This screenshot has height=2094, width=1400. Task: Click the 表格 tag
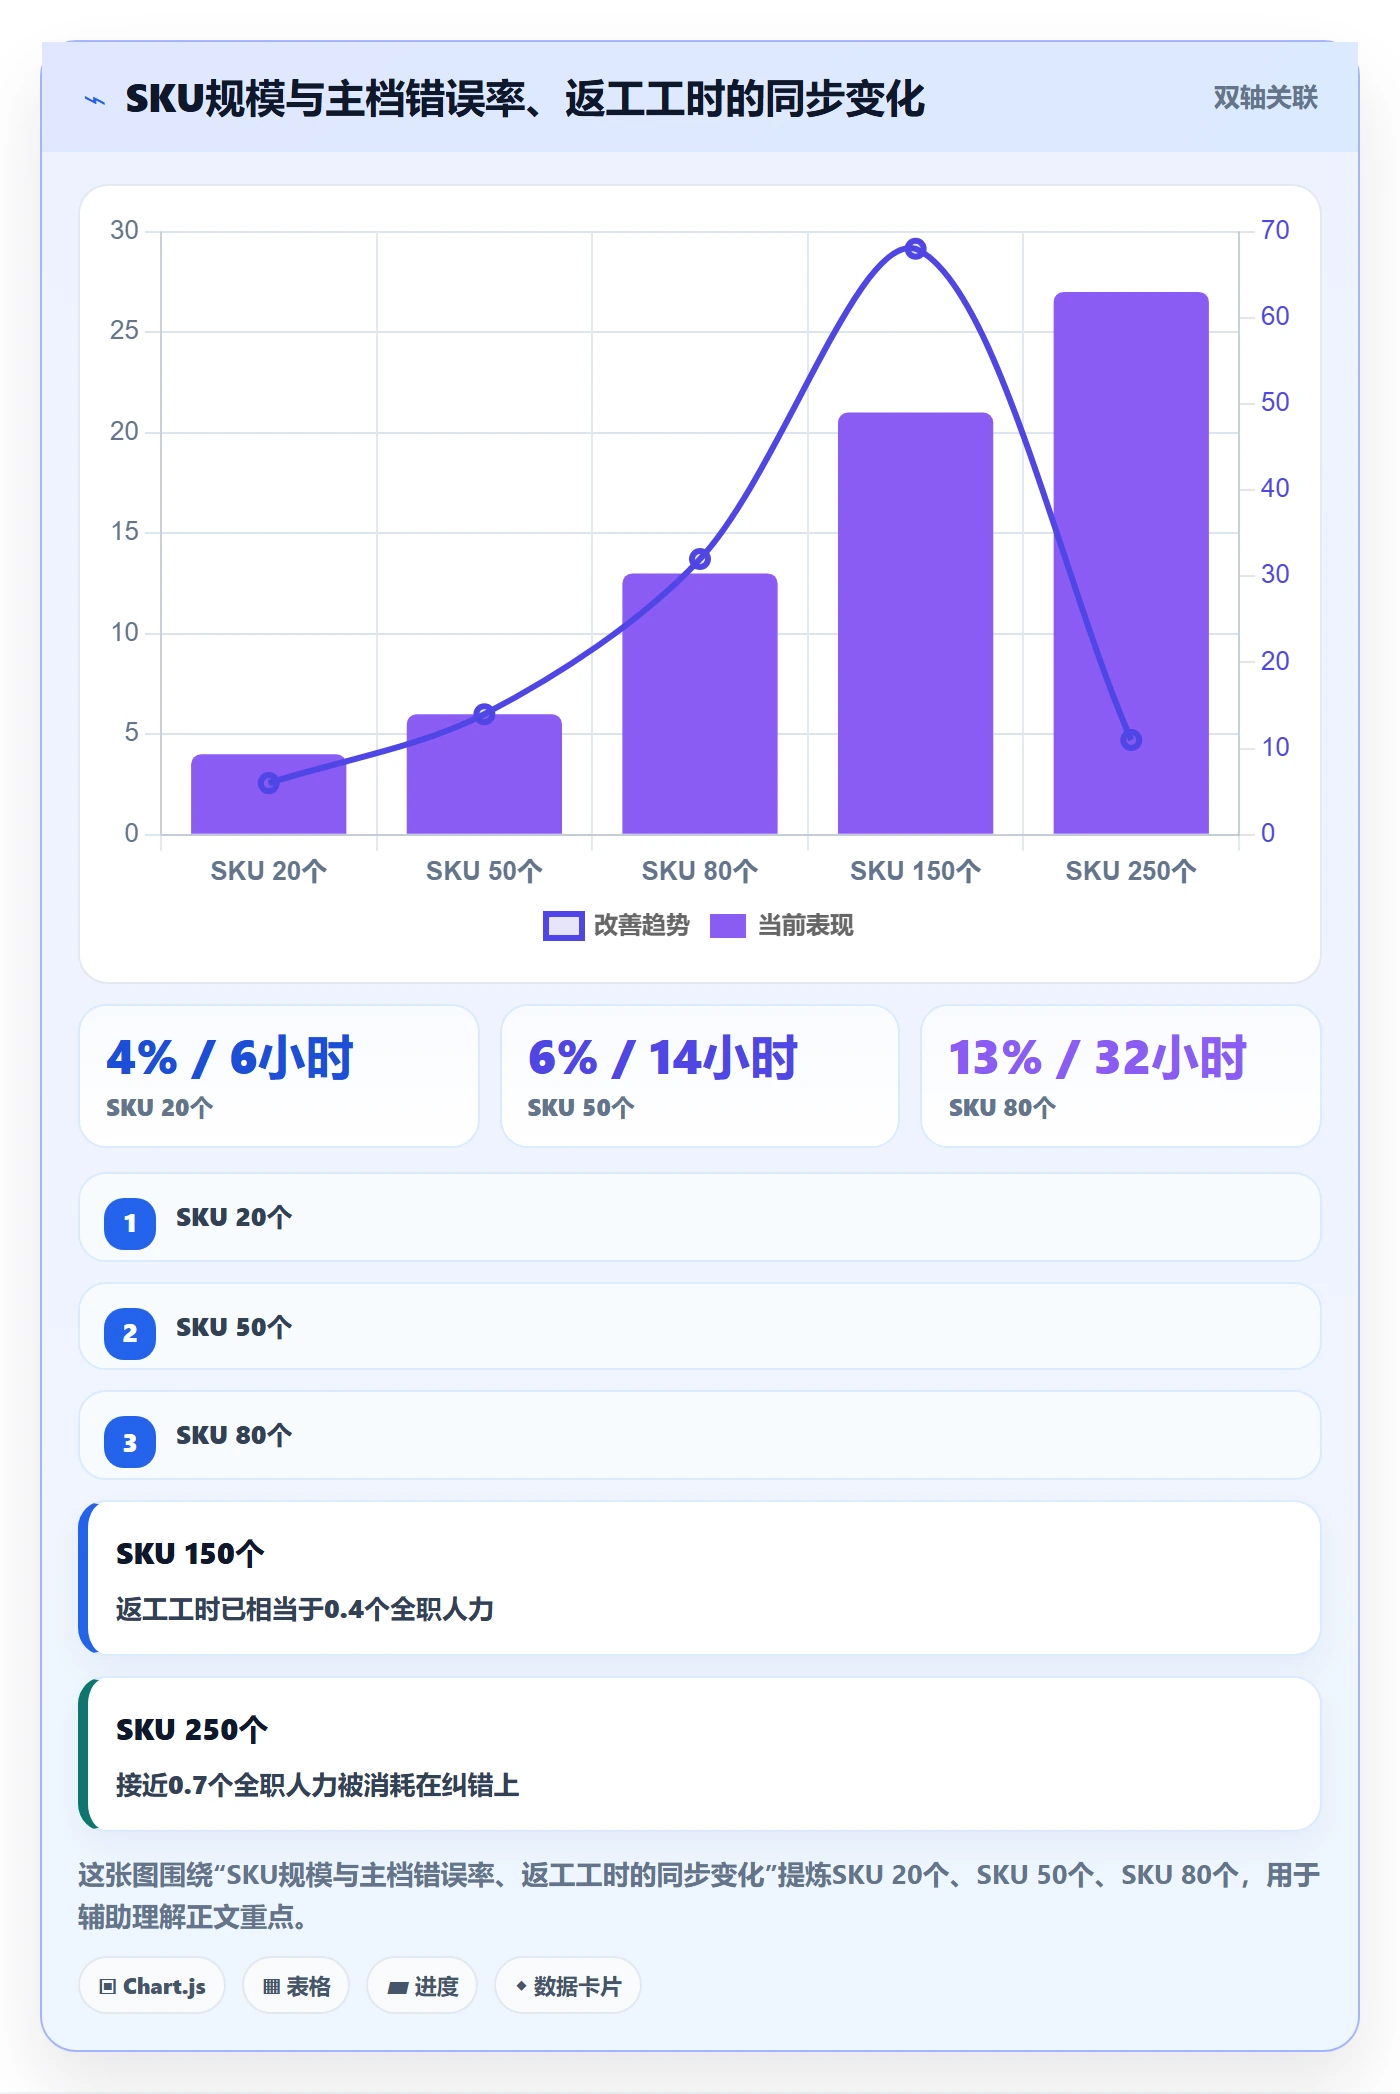(x=296, y=1986)
